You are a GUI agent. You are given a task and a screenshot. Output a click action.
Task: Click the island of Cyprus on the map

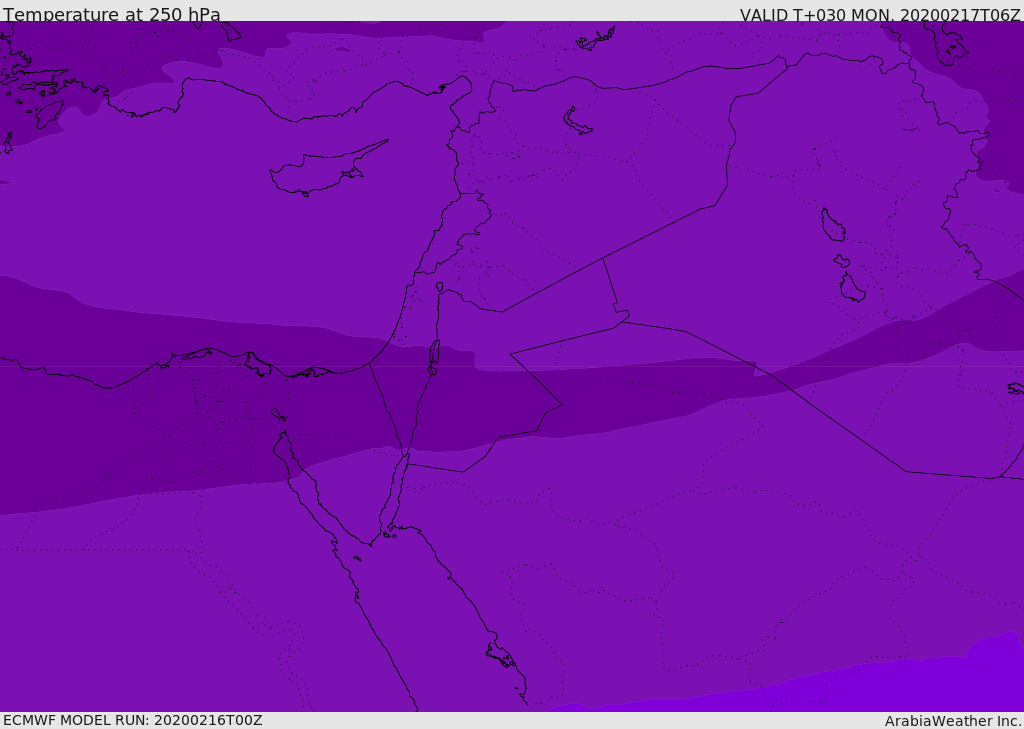tap(327, 169)
